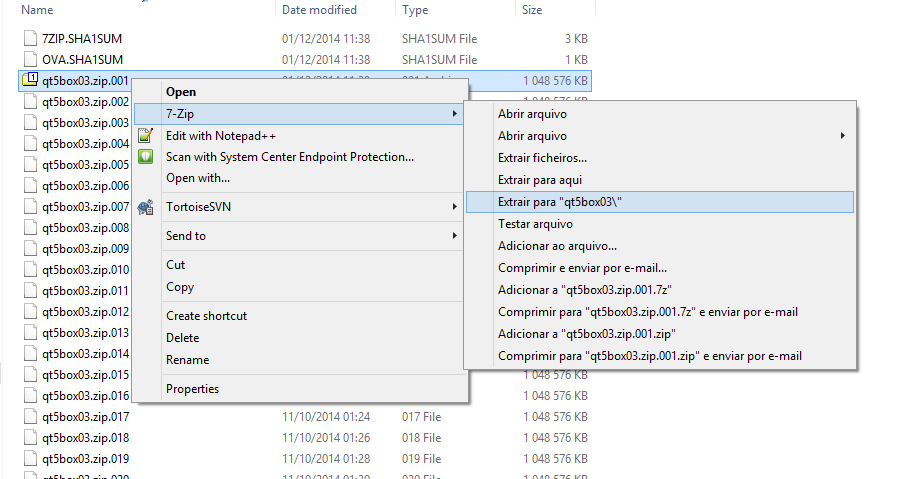Click the qt5box03.zip.010 file icon

(31, 269)
